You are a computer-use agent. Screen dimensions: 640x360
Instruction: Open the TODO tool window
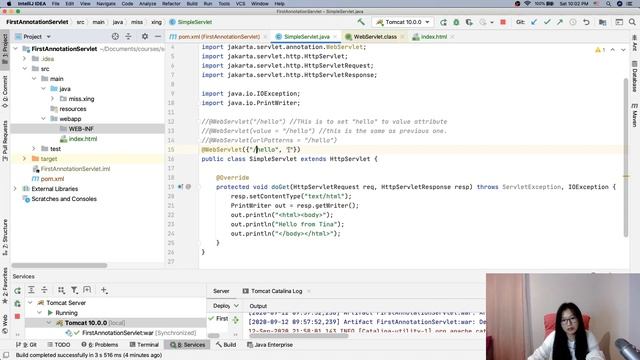point(58,345)
